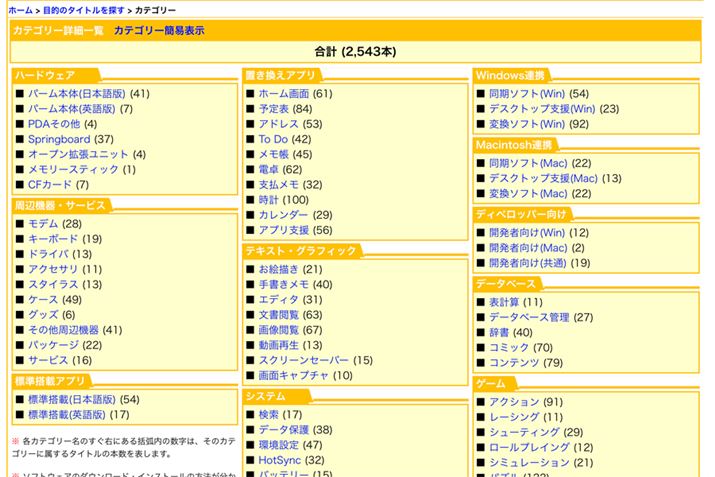Open スクリーンセーバー category
Viewport: 715px width, 477px height.
point(304,359)
